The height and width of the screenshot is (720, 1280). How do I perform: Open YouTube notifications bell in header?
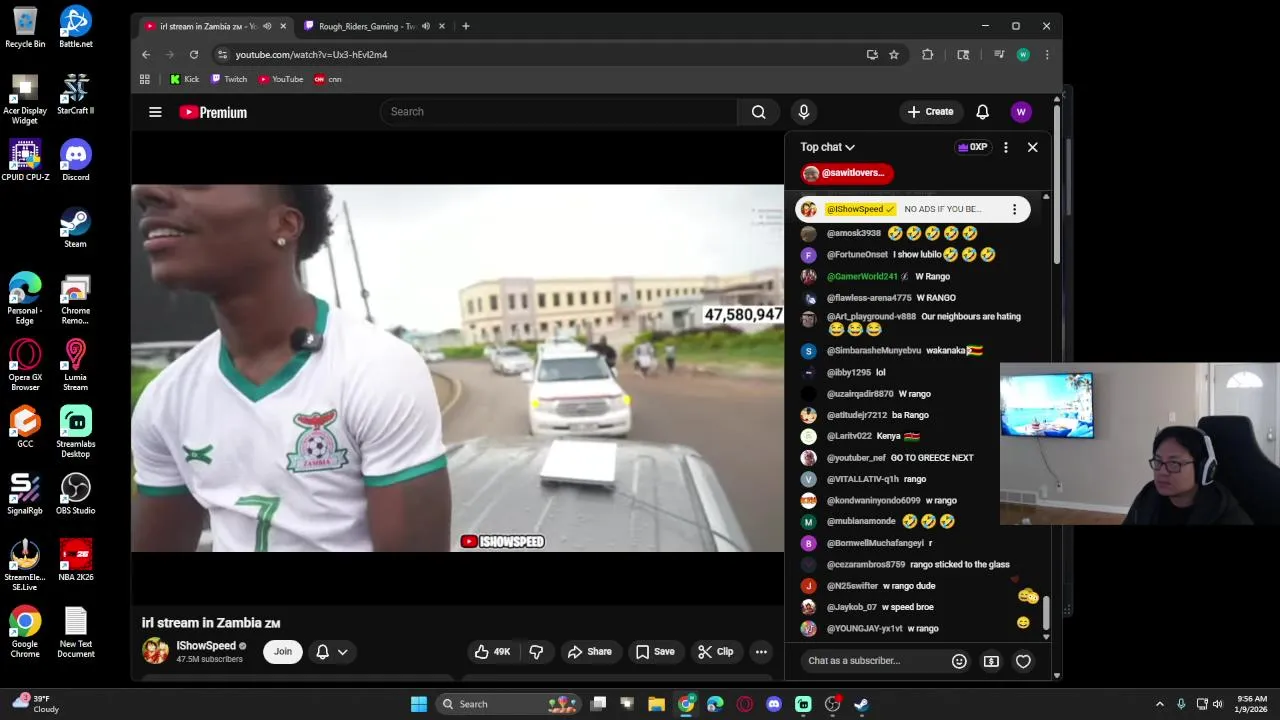pos(982,112)
